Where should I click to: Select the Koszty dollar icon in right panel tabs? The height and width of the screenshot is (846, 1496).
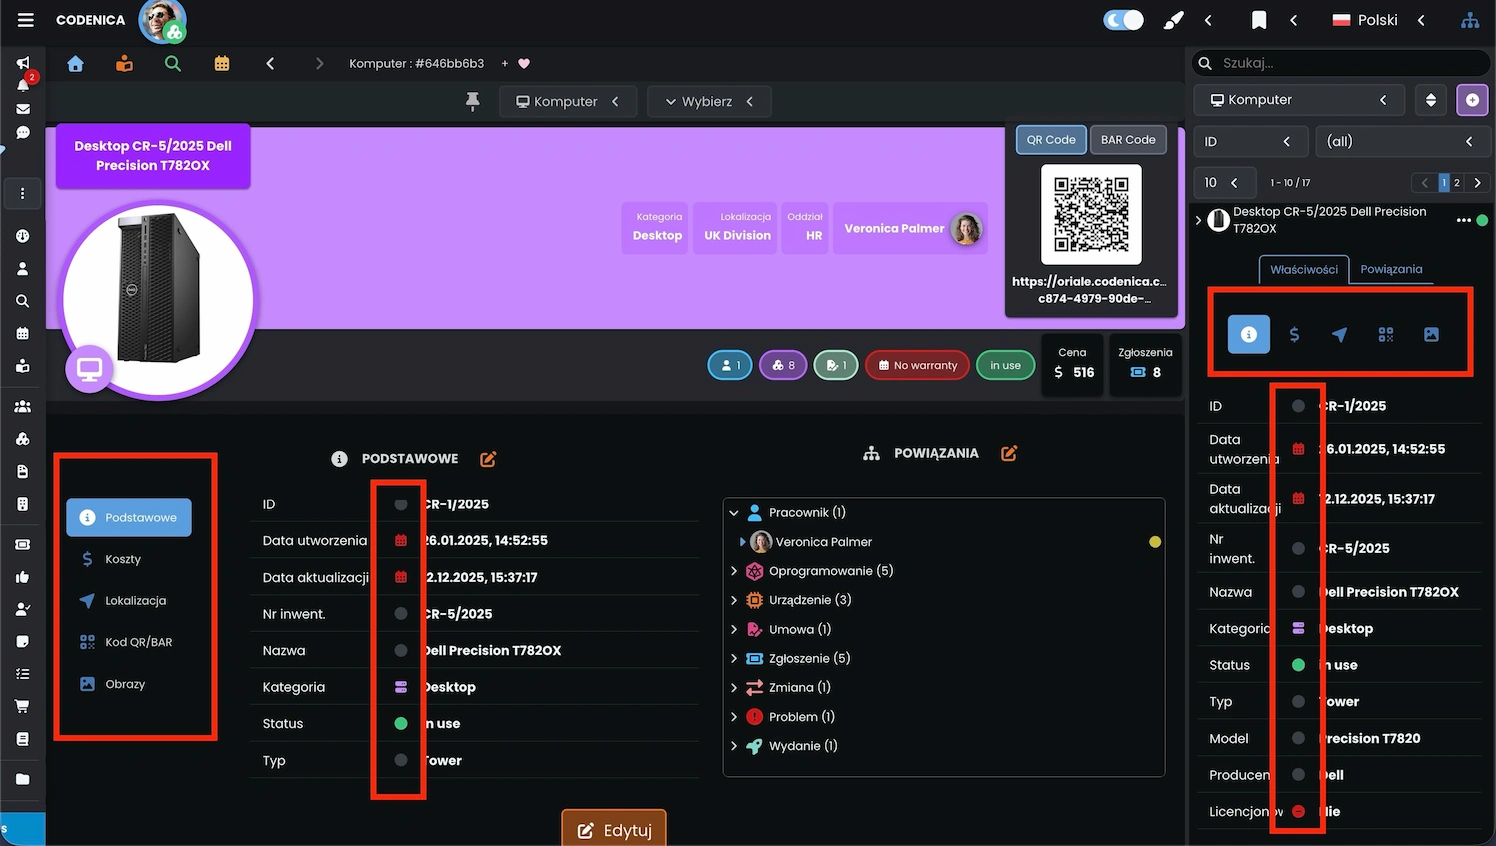pos(1294,334)
